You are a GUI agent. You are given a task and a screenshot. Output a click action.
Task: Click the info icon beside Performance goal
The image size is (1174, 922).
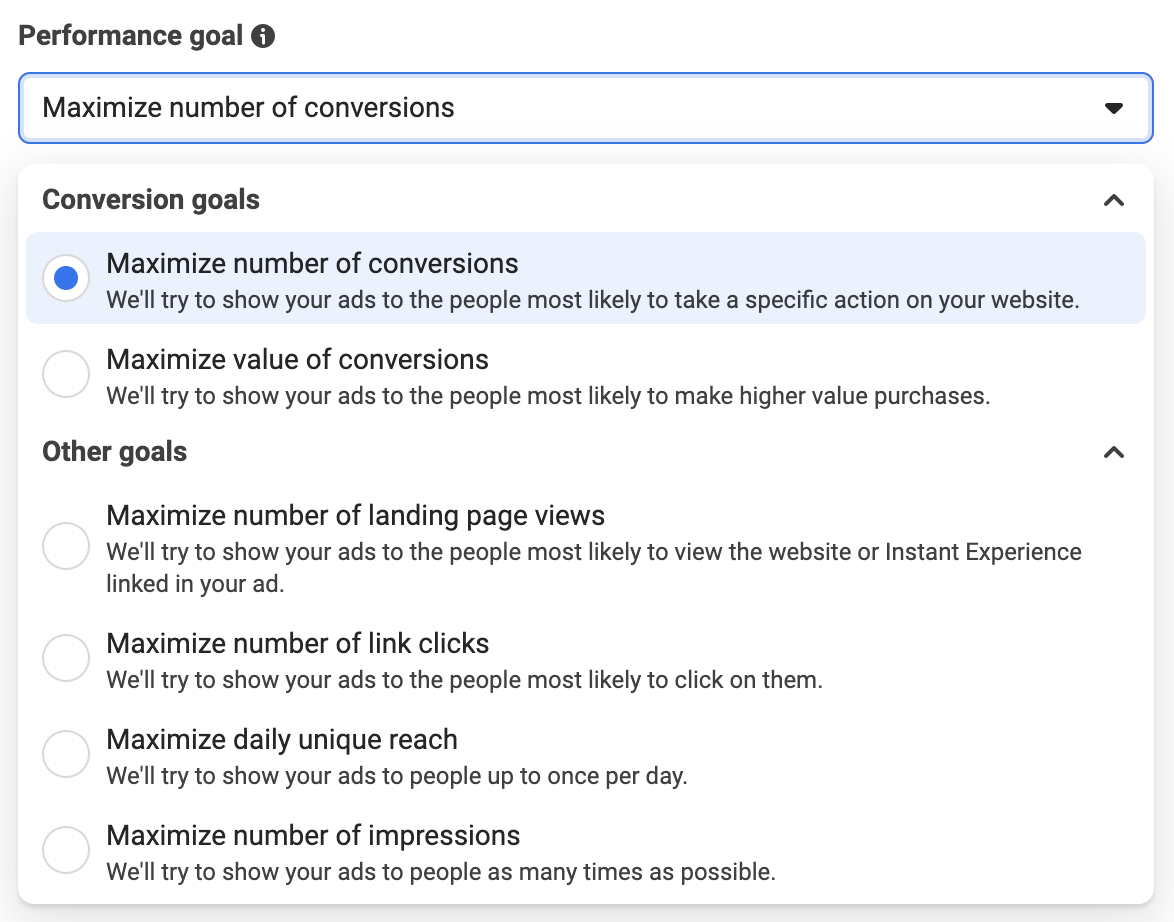tap(263, 36)
